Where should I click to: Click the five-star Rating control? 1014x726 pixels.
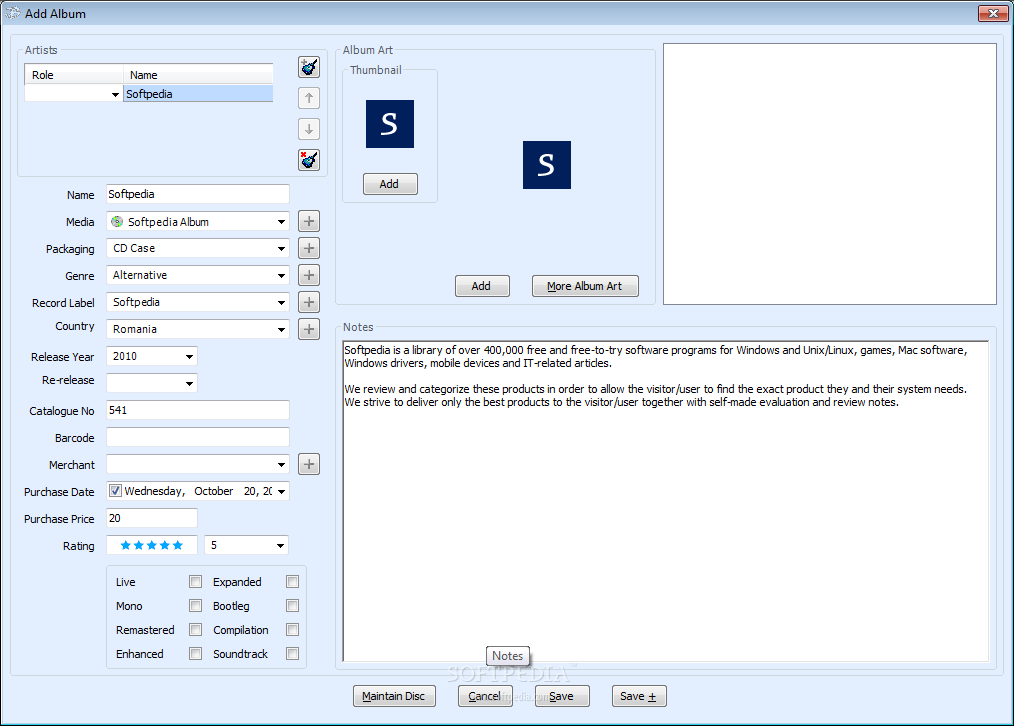[x=151, y=546]
